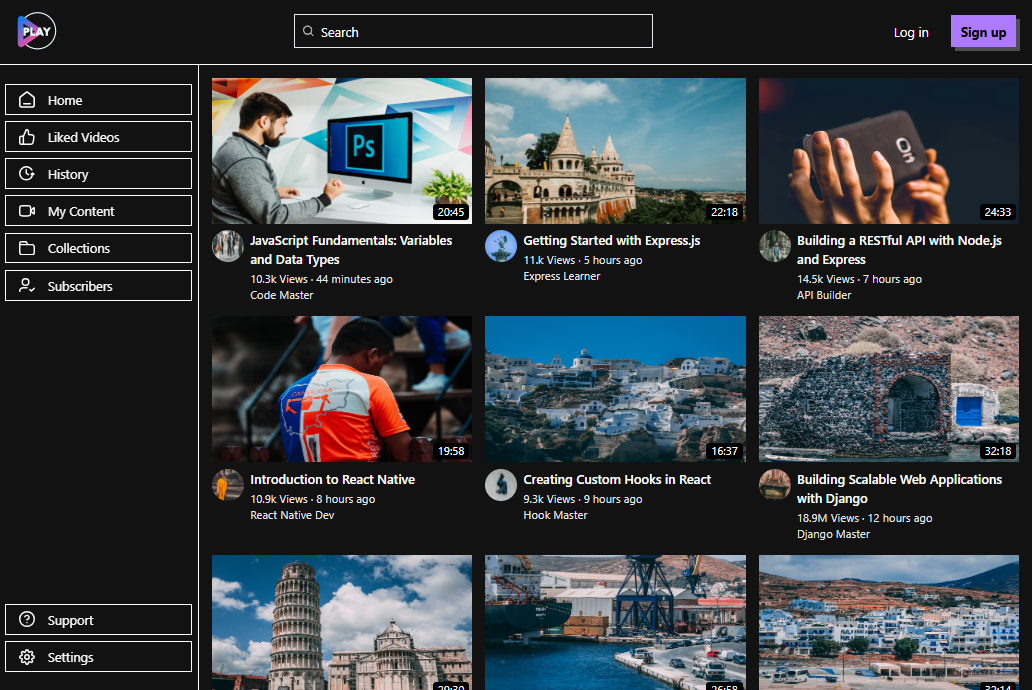The width and height of the screenshot is (1033, 690).
Task: Open Subscribers from sidebar
Action: coord(98,285)
